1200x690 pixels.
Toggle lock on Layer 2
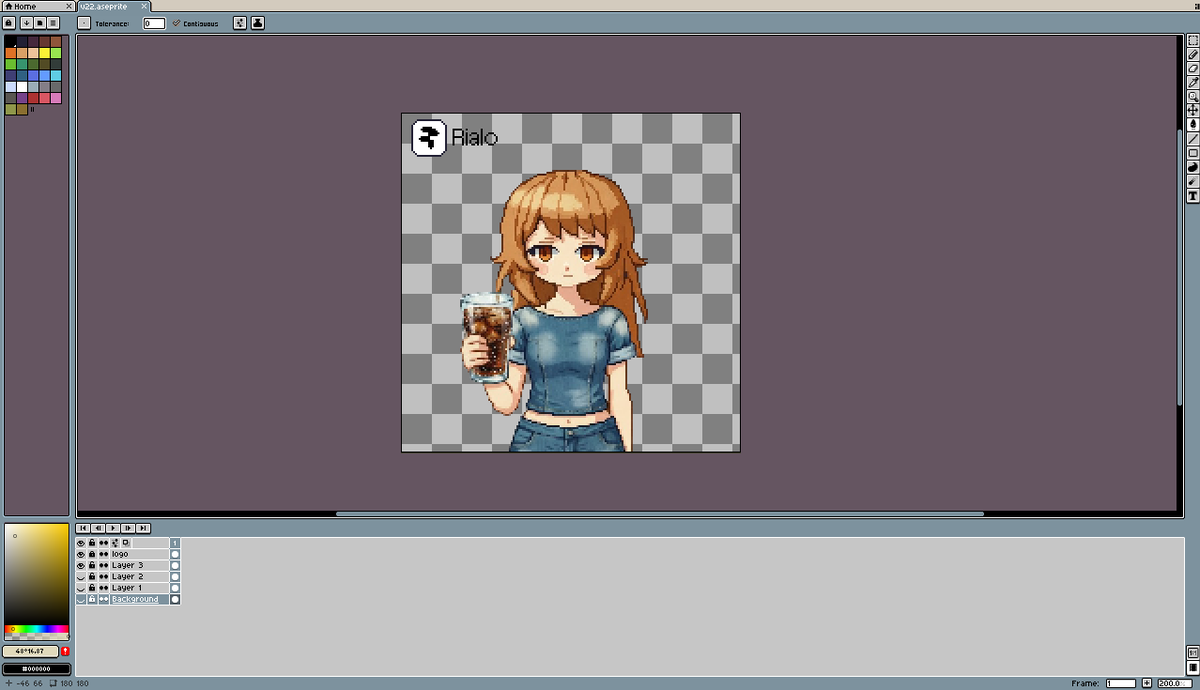click(x=92, y=577)
